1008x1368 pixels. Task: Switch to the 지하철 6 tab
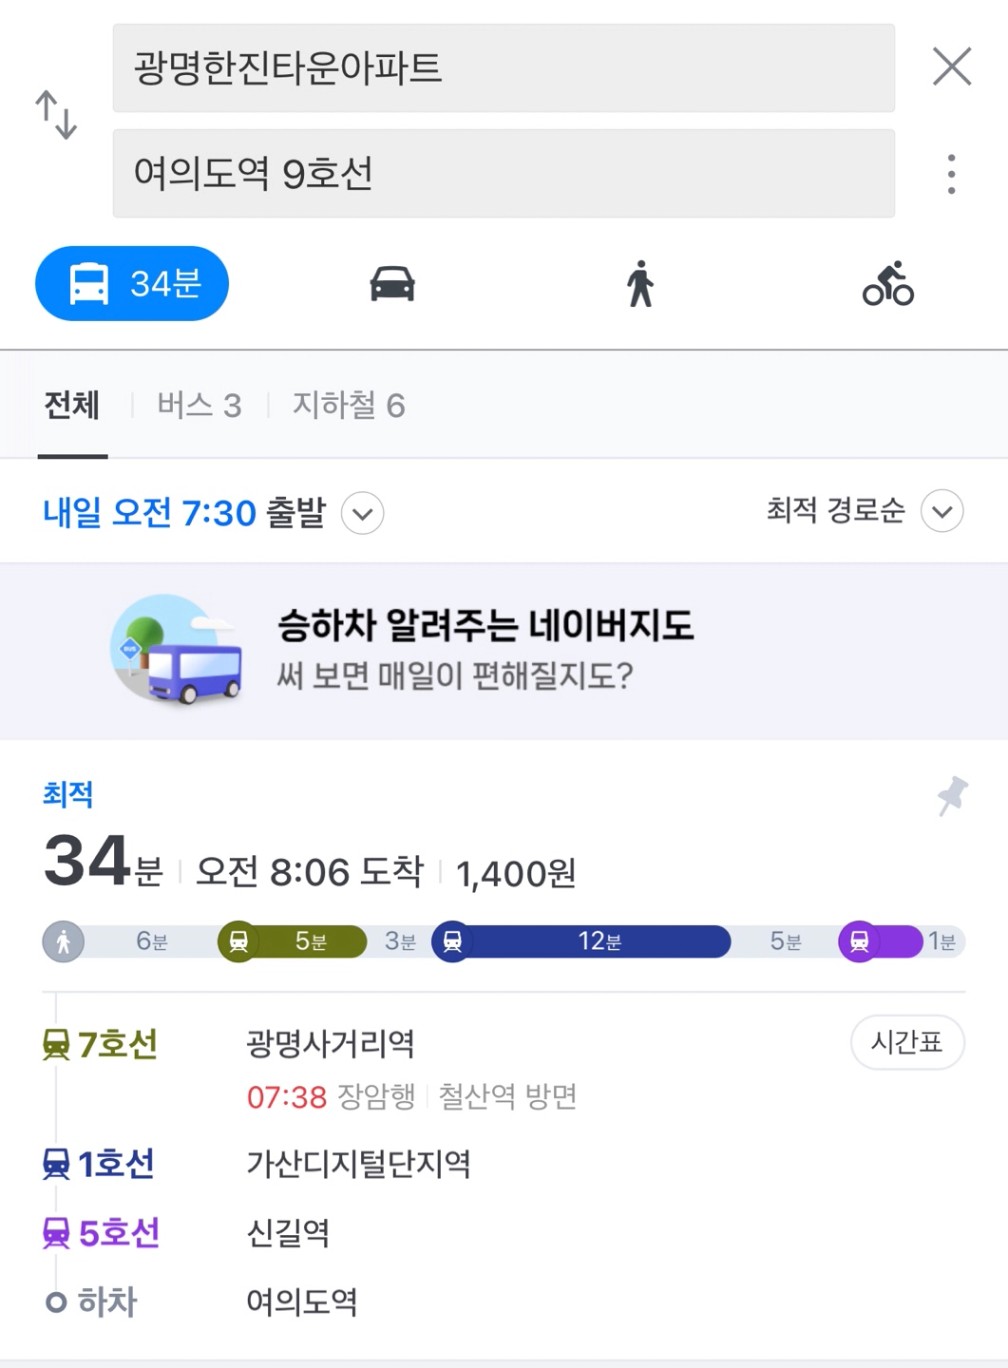point(348,405)
